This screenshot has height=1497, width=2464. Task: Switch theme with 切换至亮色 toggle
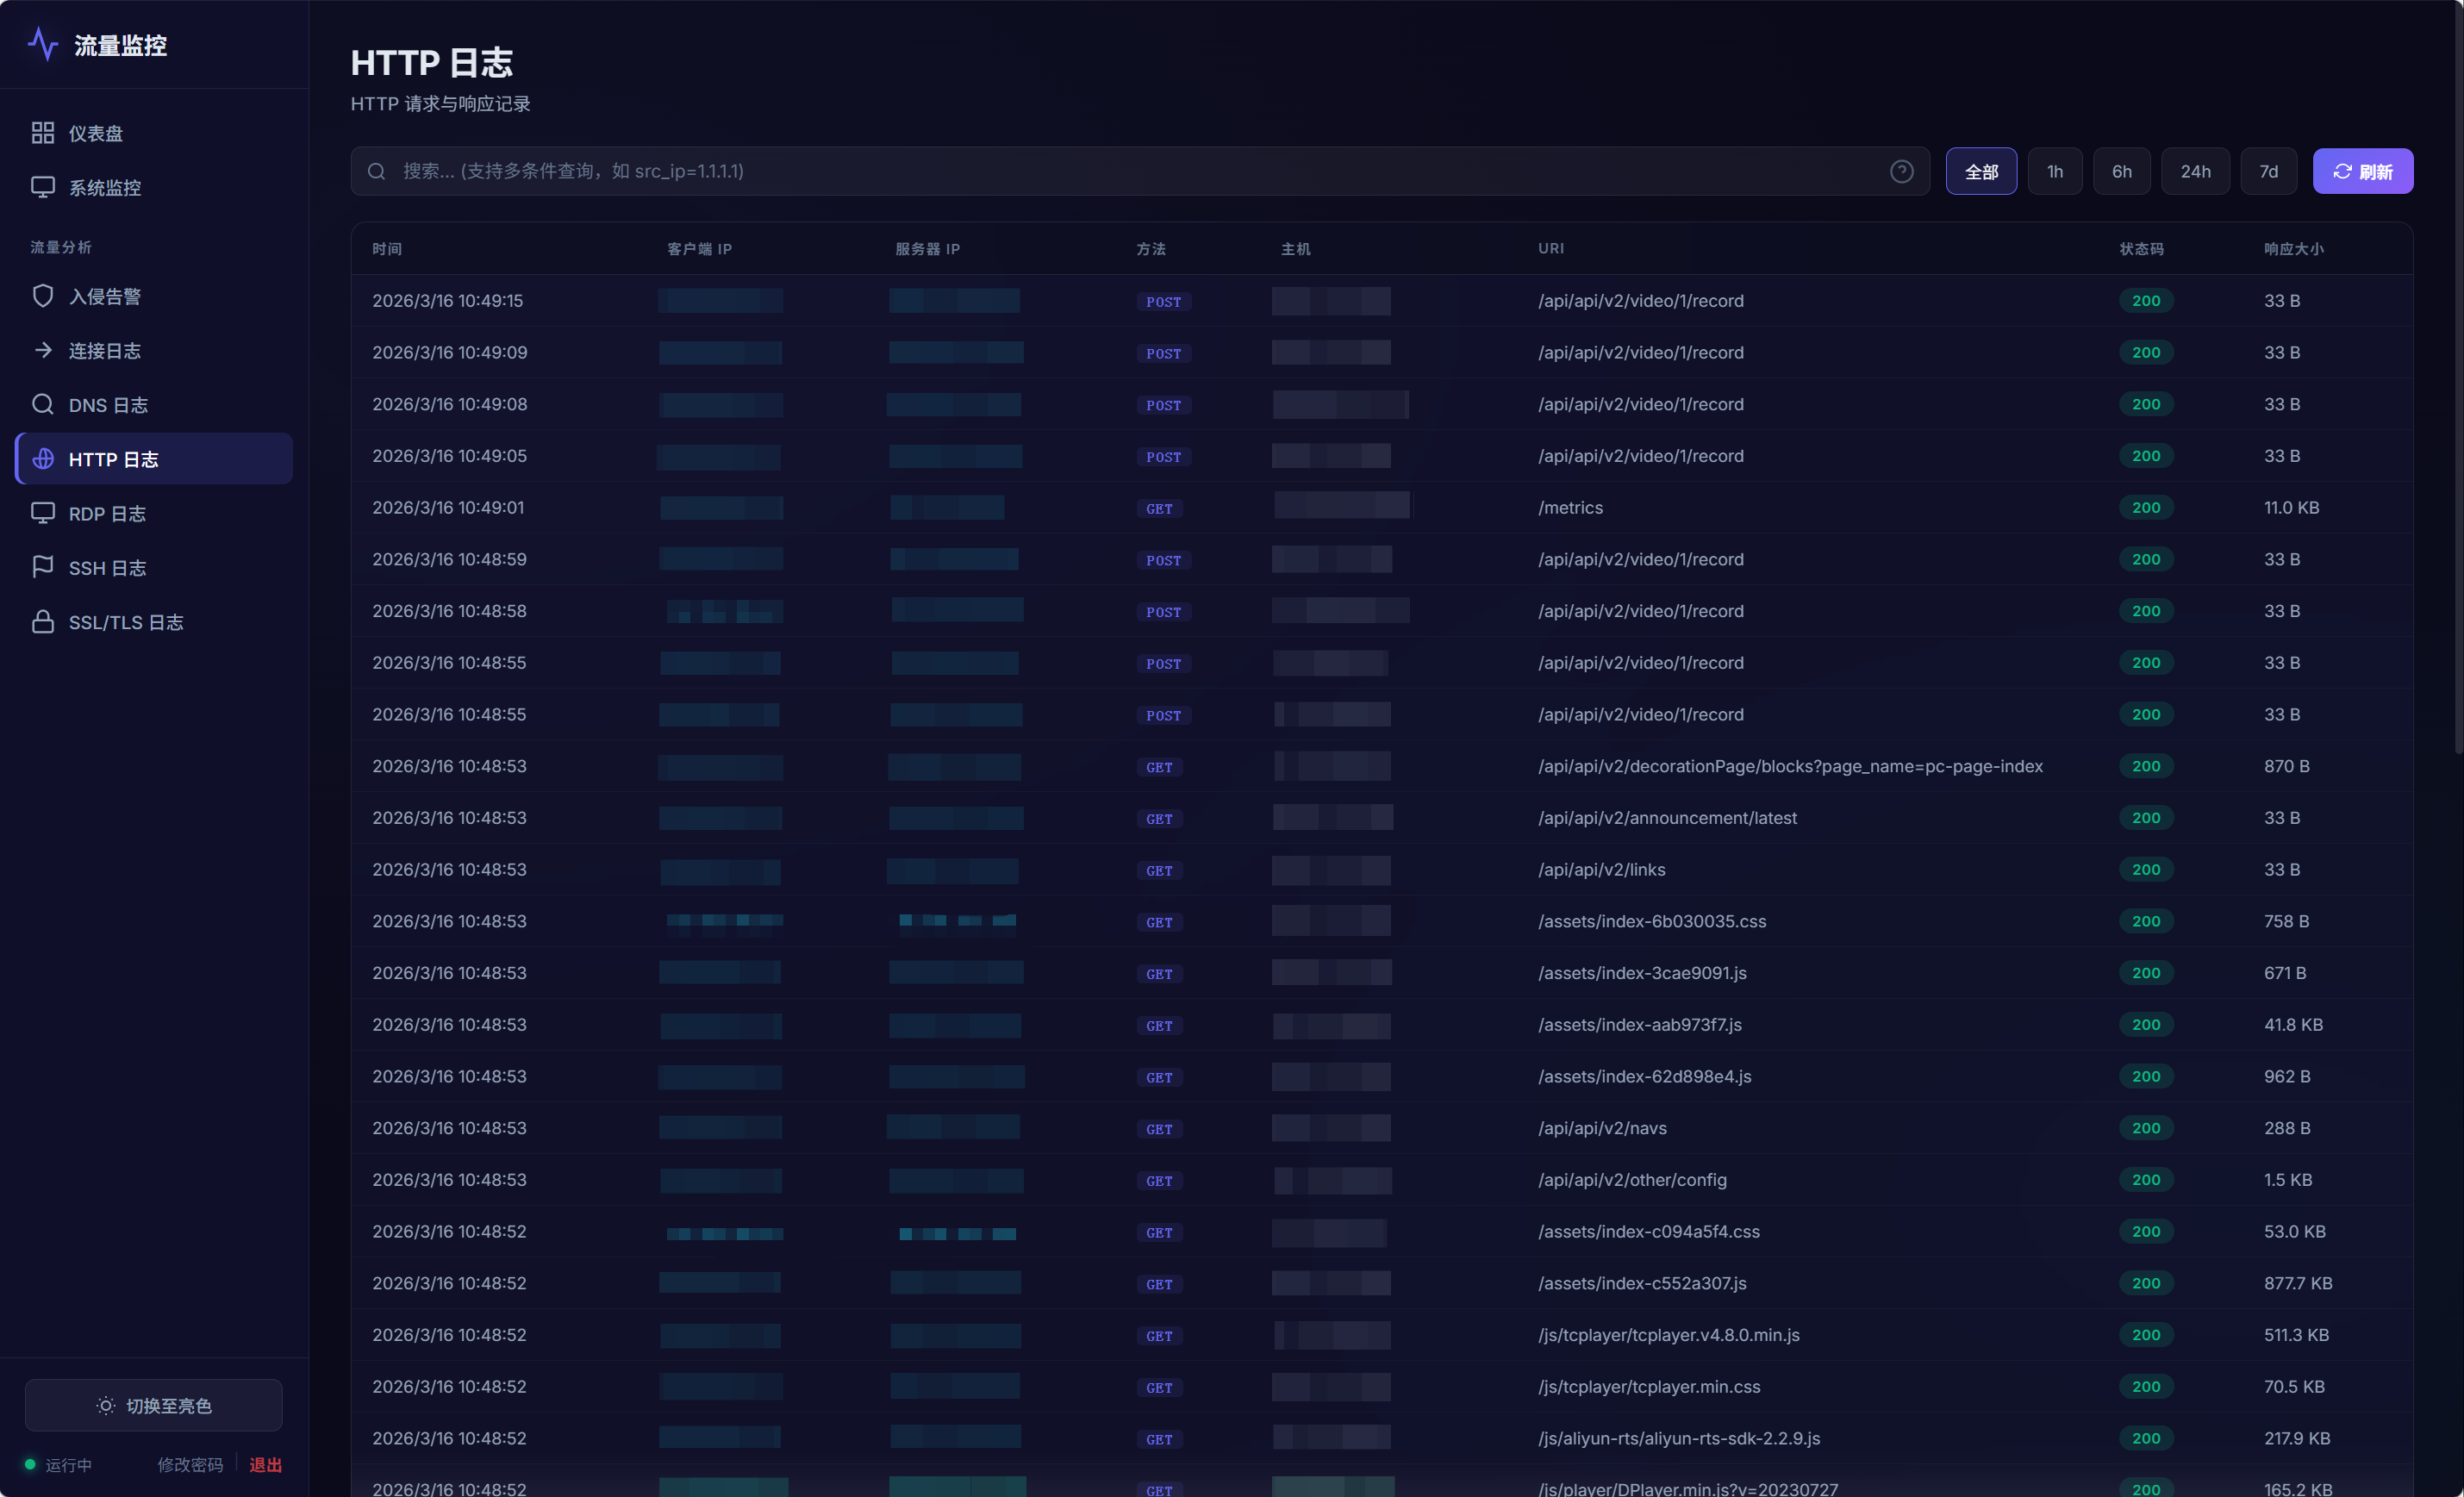tap(154, 1405)
